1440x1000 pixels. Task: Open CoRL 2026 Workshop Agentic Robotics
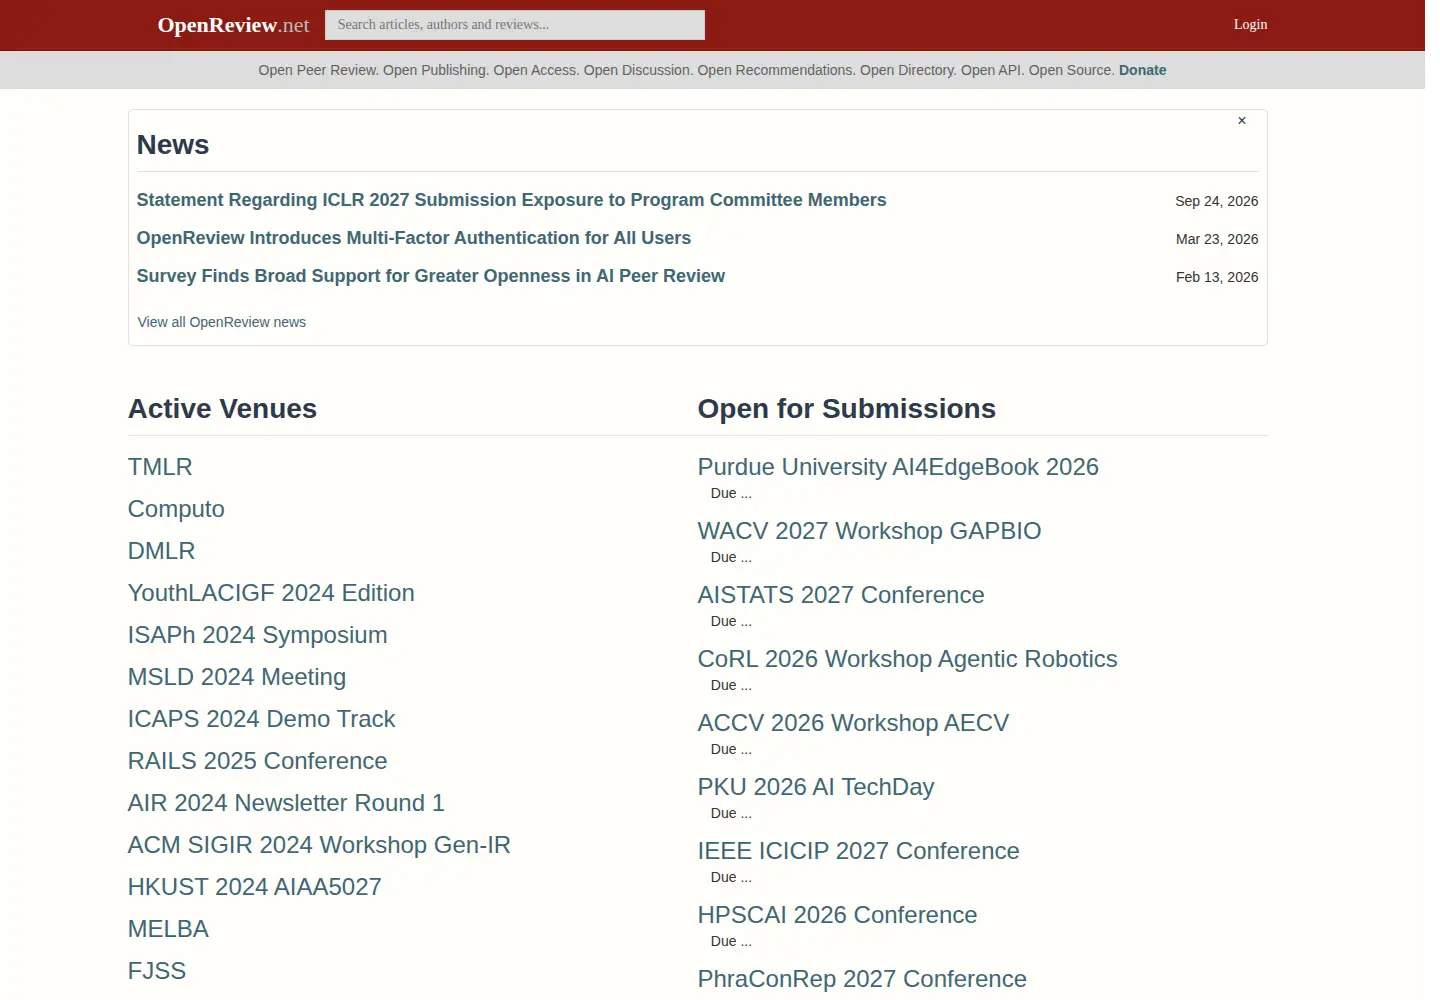pos(907,659)
